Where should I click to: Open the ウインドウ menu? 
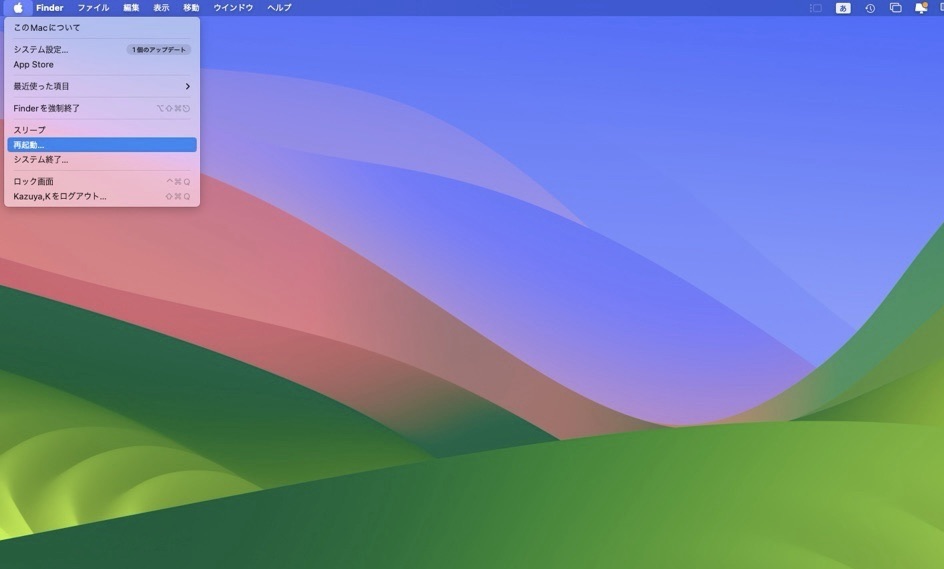[233, 8]
